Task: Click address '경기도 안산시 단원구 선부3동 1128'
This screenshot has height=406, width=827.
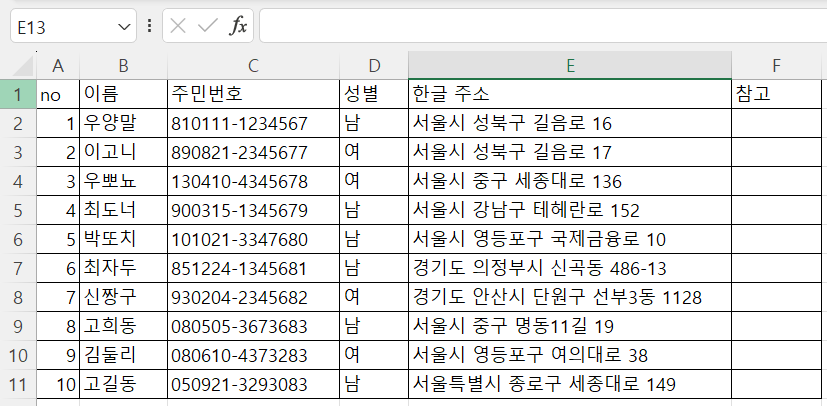Action: 570,297
